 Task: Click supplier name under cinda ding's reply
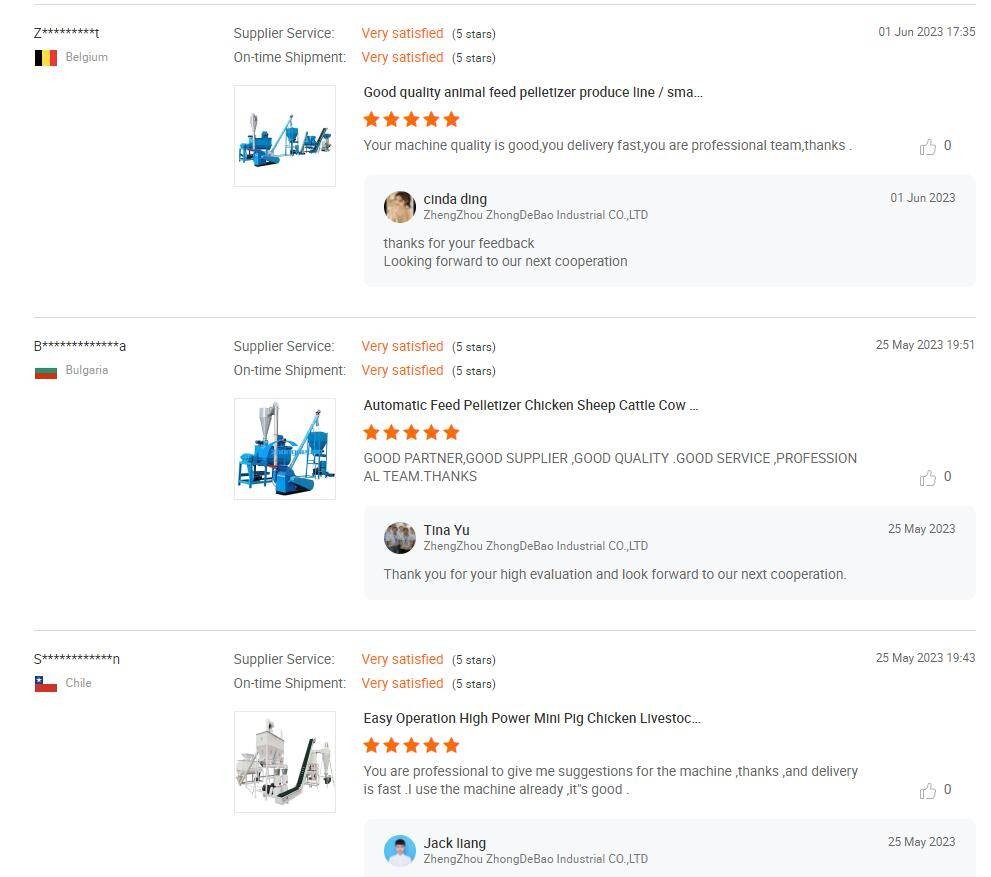pyautogui.click(x=535, y=215)
